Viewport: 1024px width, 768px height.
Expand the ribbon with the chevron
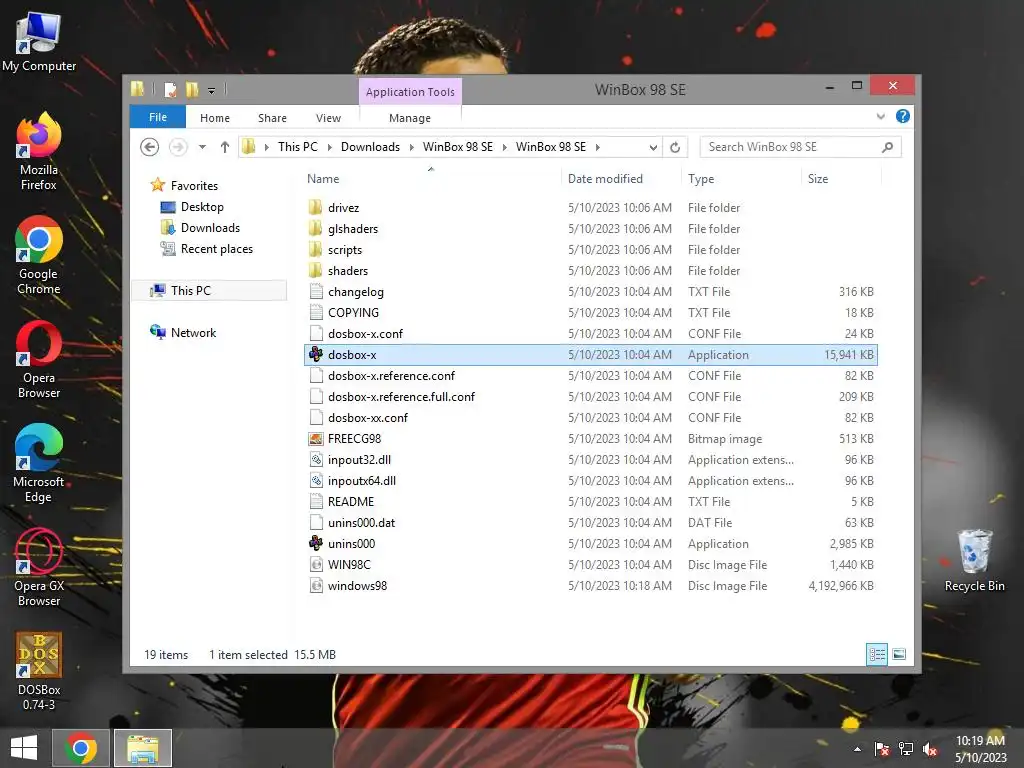(x=880, y=116)
